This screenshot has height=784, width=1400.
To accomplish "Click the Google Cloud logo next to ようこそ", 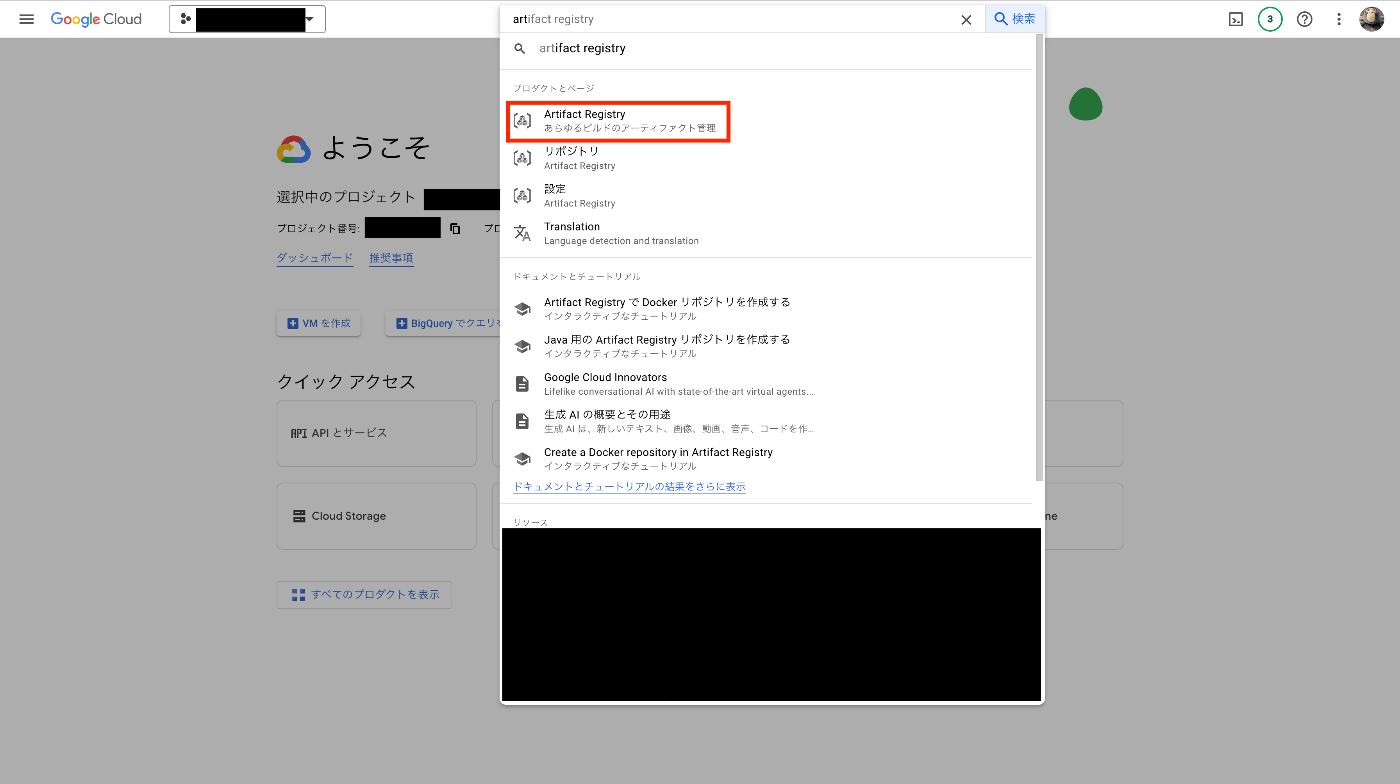I will click(294, 149).
